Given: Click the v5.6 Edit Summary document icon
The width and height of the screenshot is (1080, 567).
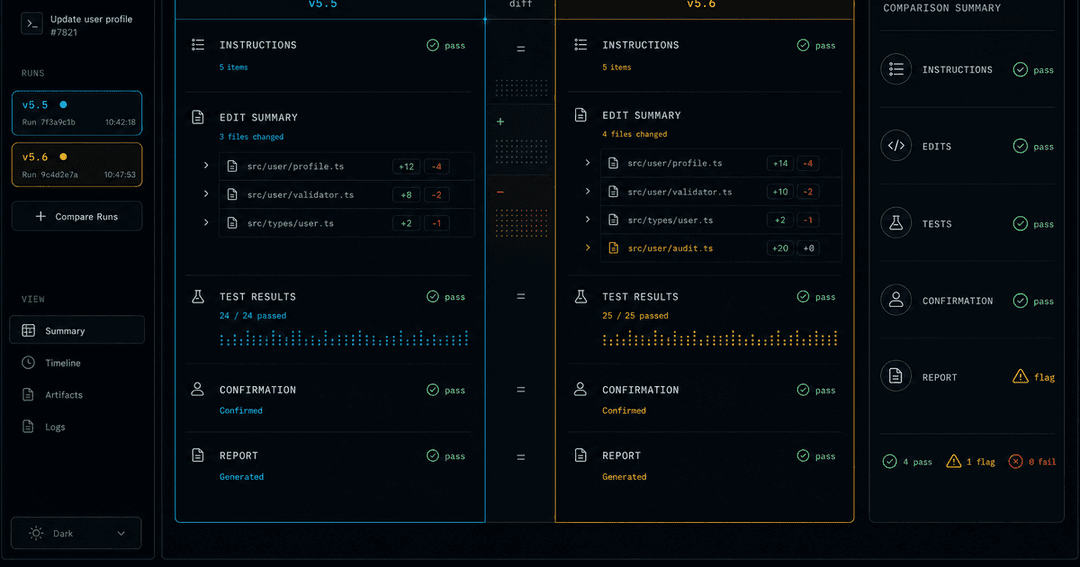Looking at the screenshot, I should click(x=581, y=115).
